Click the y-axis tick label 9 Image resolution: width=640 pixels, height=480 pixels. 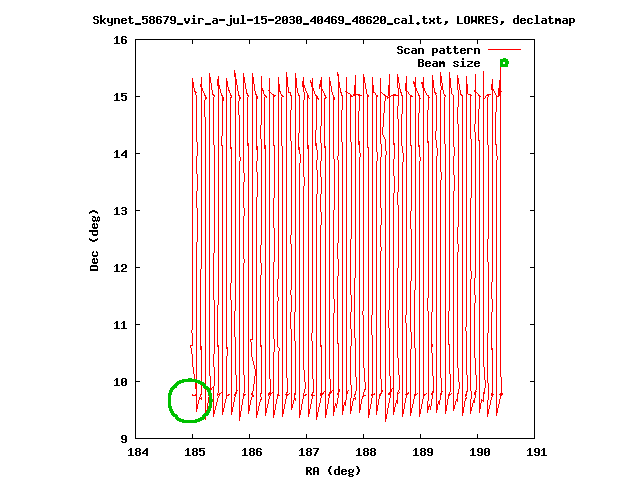(124, 439)
